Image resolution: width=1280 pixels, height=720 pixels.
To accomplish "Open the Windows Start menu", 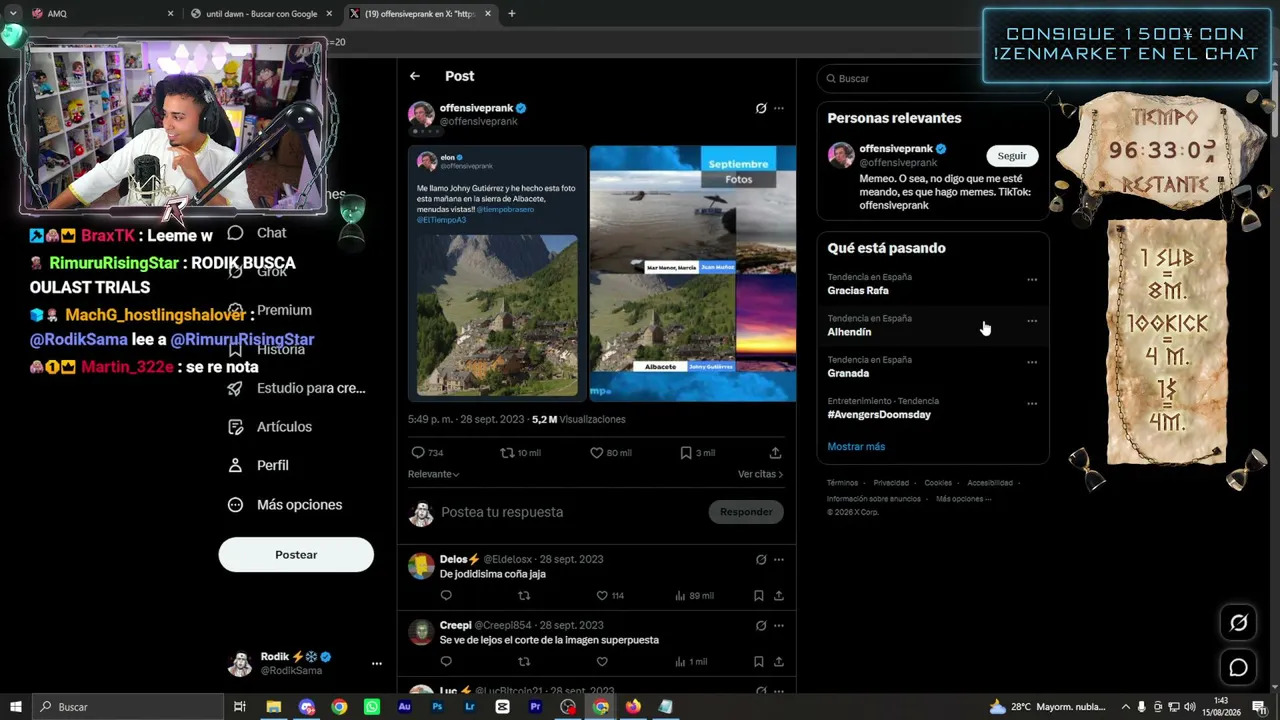I will pos(15,707).
